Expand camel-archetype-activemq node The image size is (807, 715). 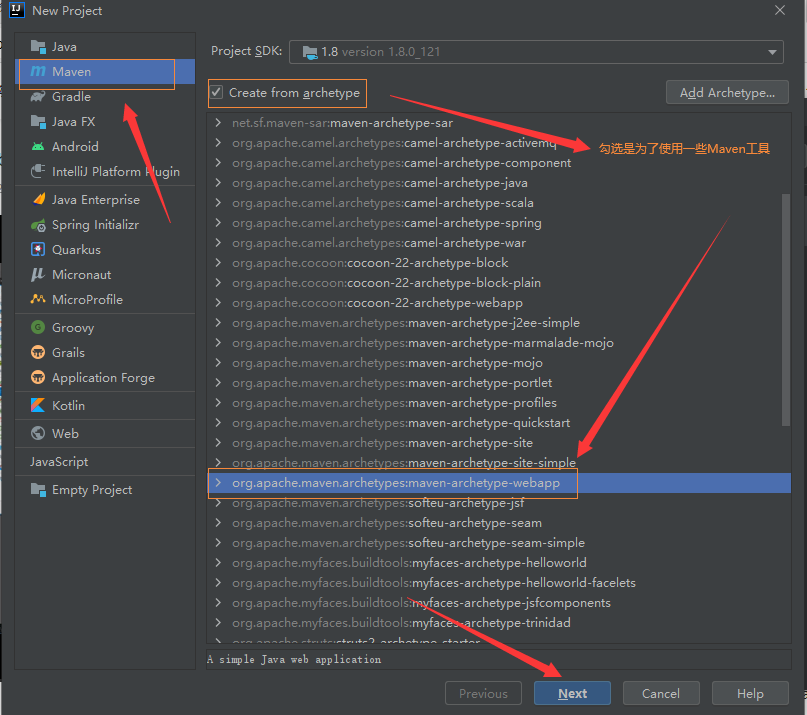pyautogui.click(x=218, y=143)
